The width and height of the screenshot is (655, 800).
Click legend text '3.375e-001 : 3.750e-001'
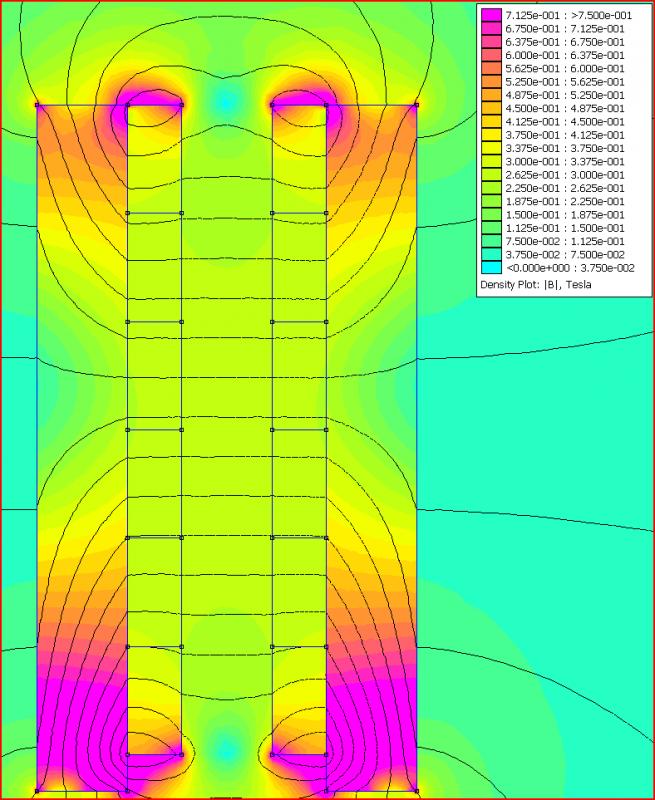coord(565,148)
